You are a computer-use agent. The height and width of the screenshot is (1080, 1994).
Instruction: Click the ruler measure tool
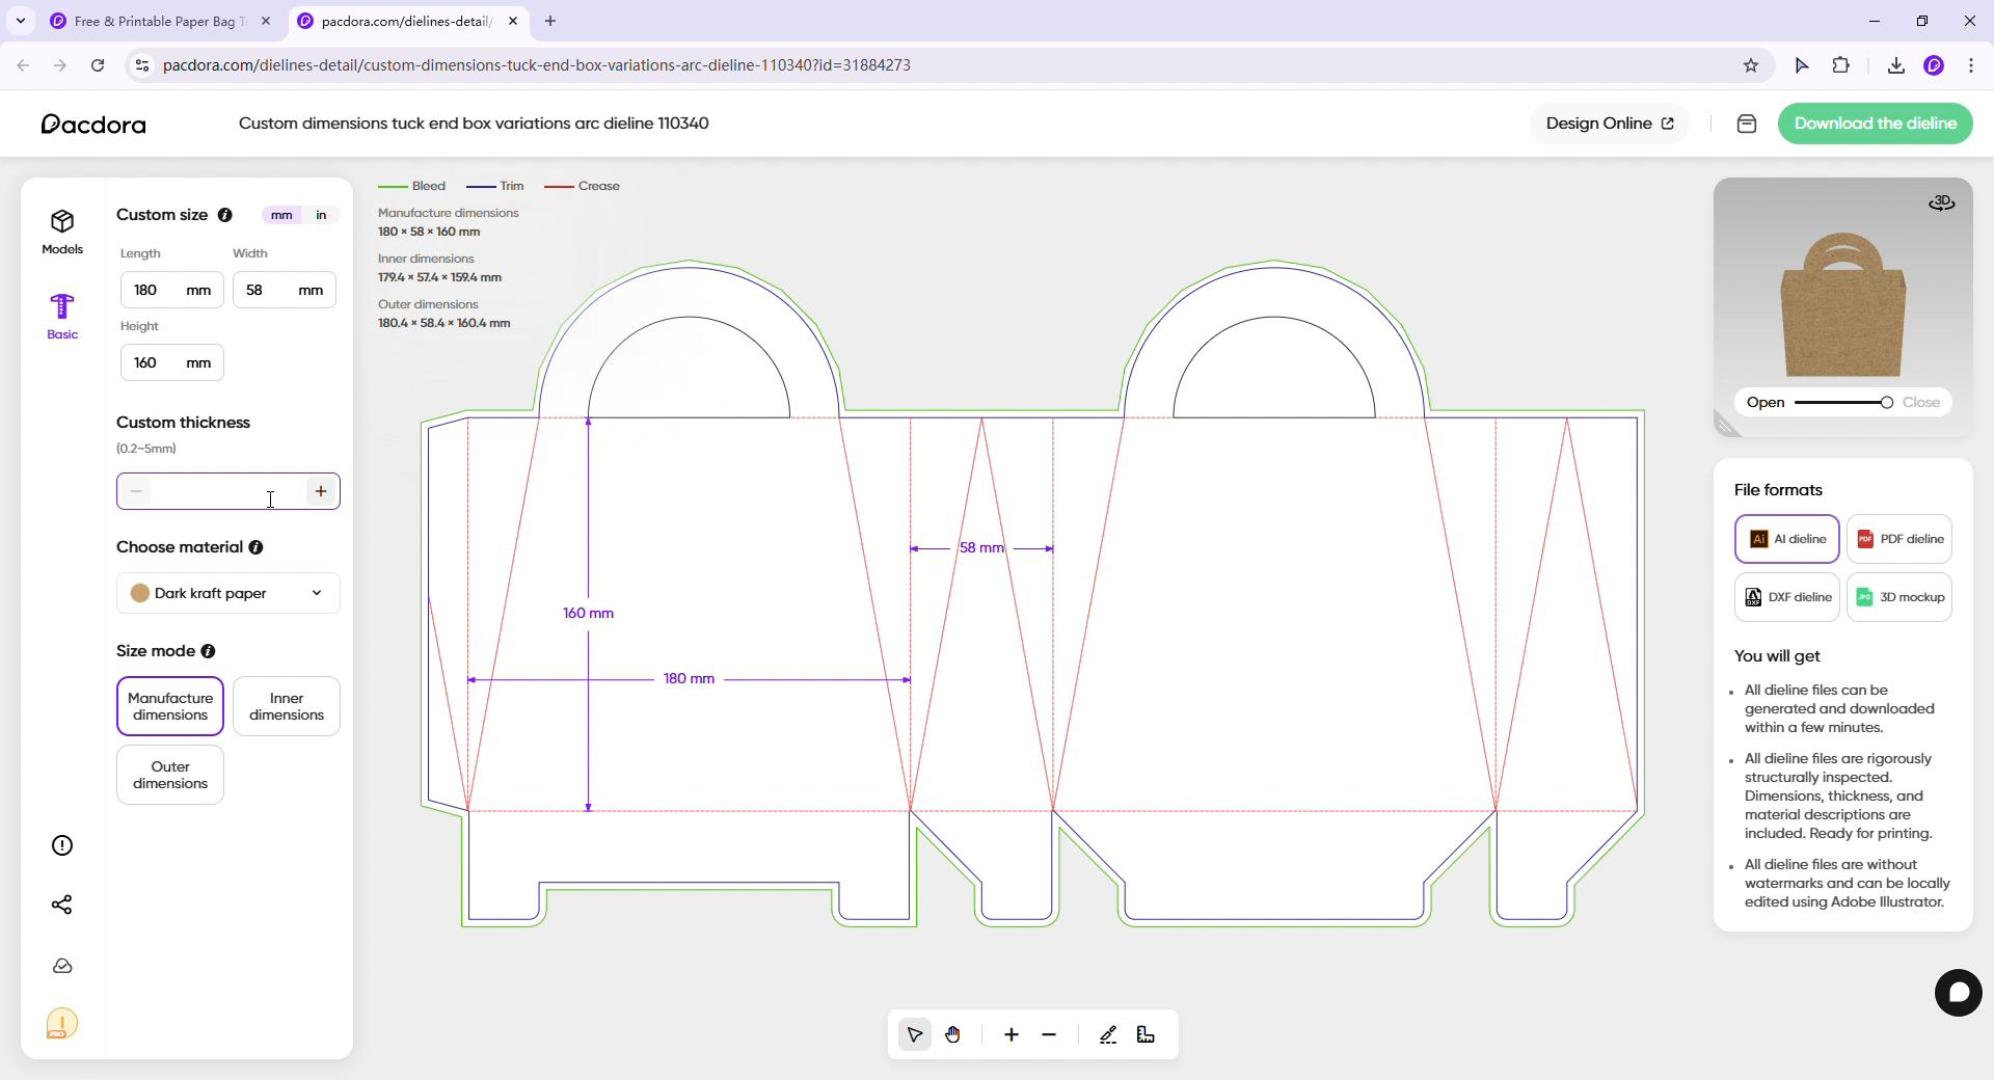pyautogui.click(x=1146, y=1035)
